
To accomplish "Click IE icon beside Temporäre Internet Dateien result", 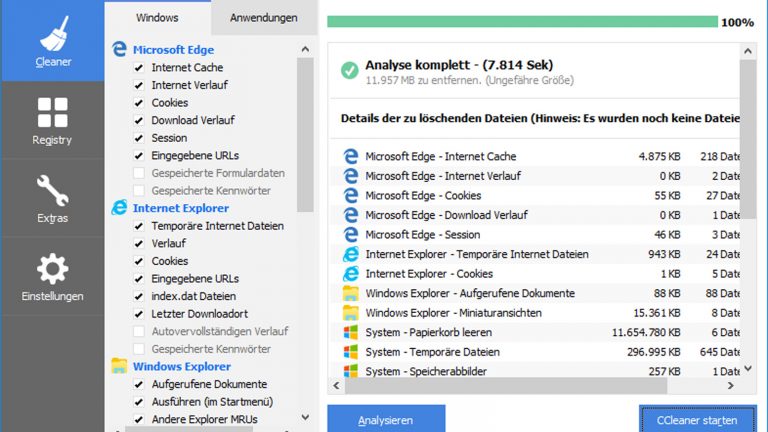I will pos(351,254).
